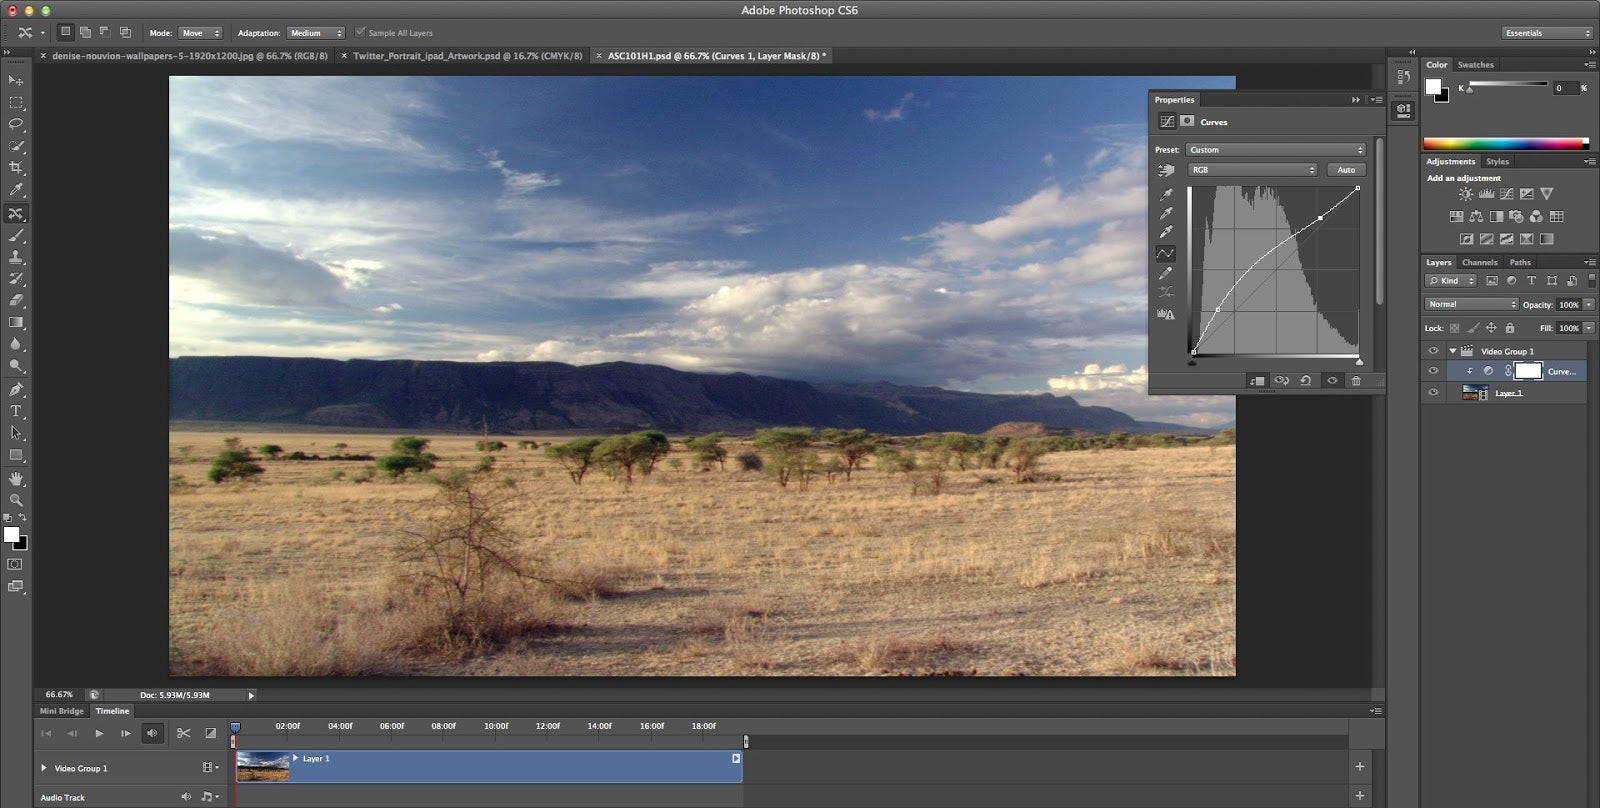The width and height of the screenshot is (1600, 808).
Task: Click the Auto button in Curves
Action: pyautogui.click(x=1346, y=170)
